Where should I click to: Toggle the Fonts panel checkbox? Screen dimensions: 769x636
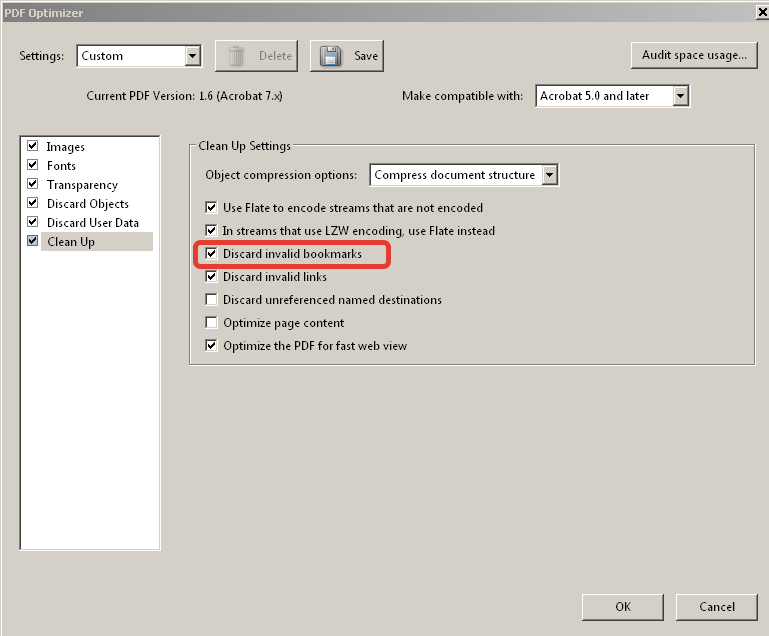point(33,165)
